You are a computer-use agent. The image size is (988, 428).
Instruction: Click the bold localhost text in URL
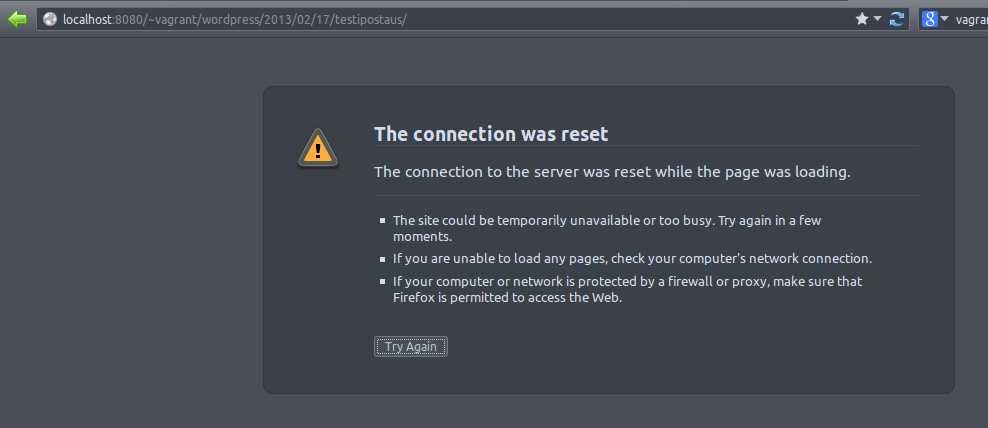(x=86, y=20)
